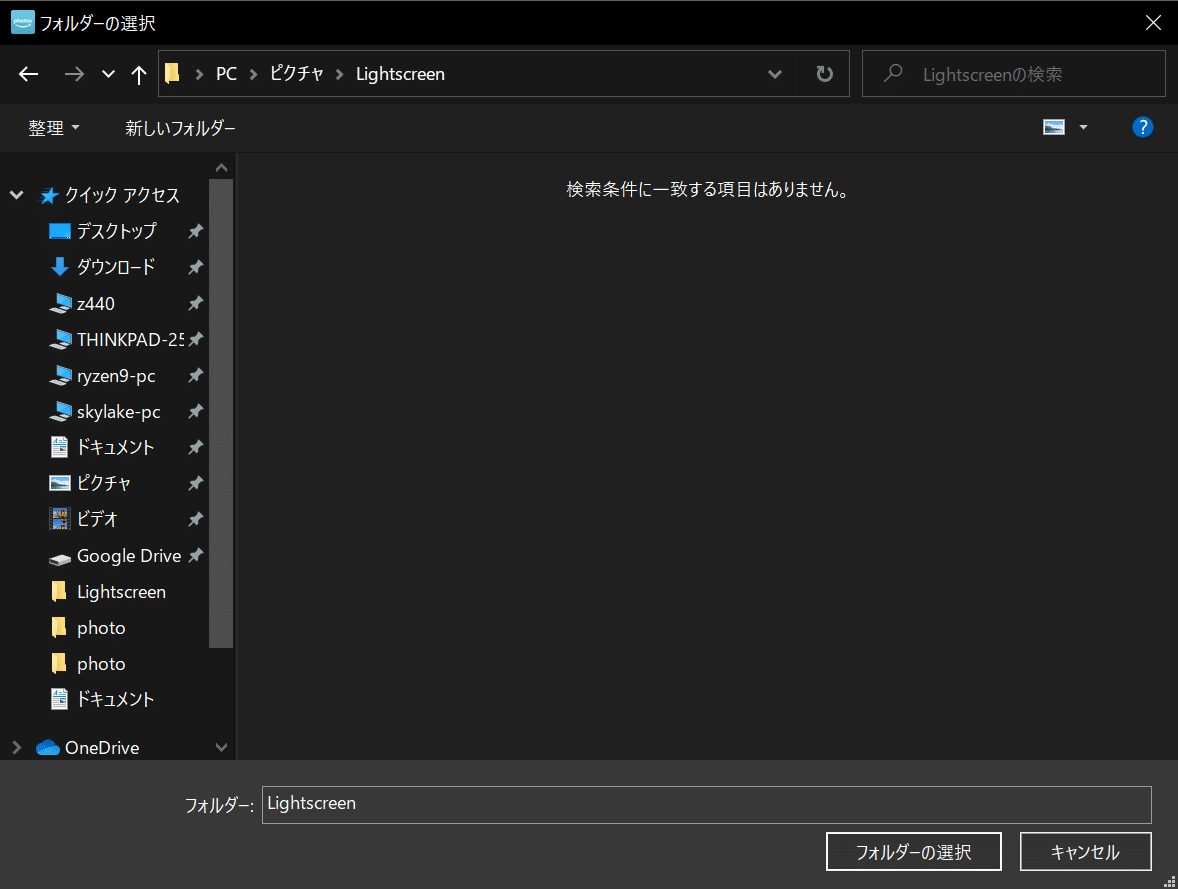The height and width of the screenshot is (889, 1178).
Task: Click pin icon next to z440
Action: click(195, 303)
